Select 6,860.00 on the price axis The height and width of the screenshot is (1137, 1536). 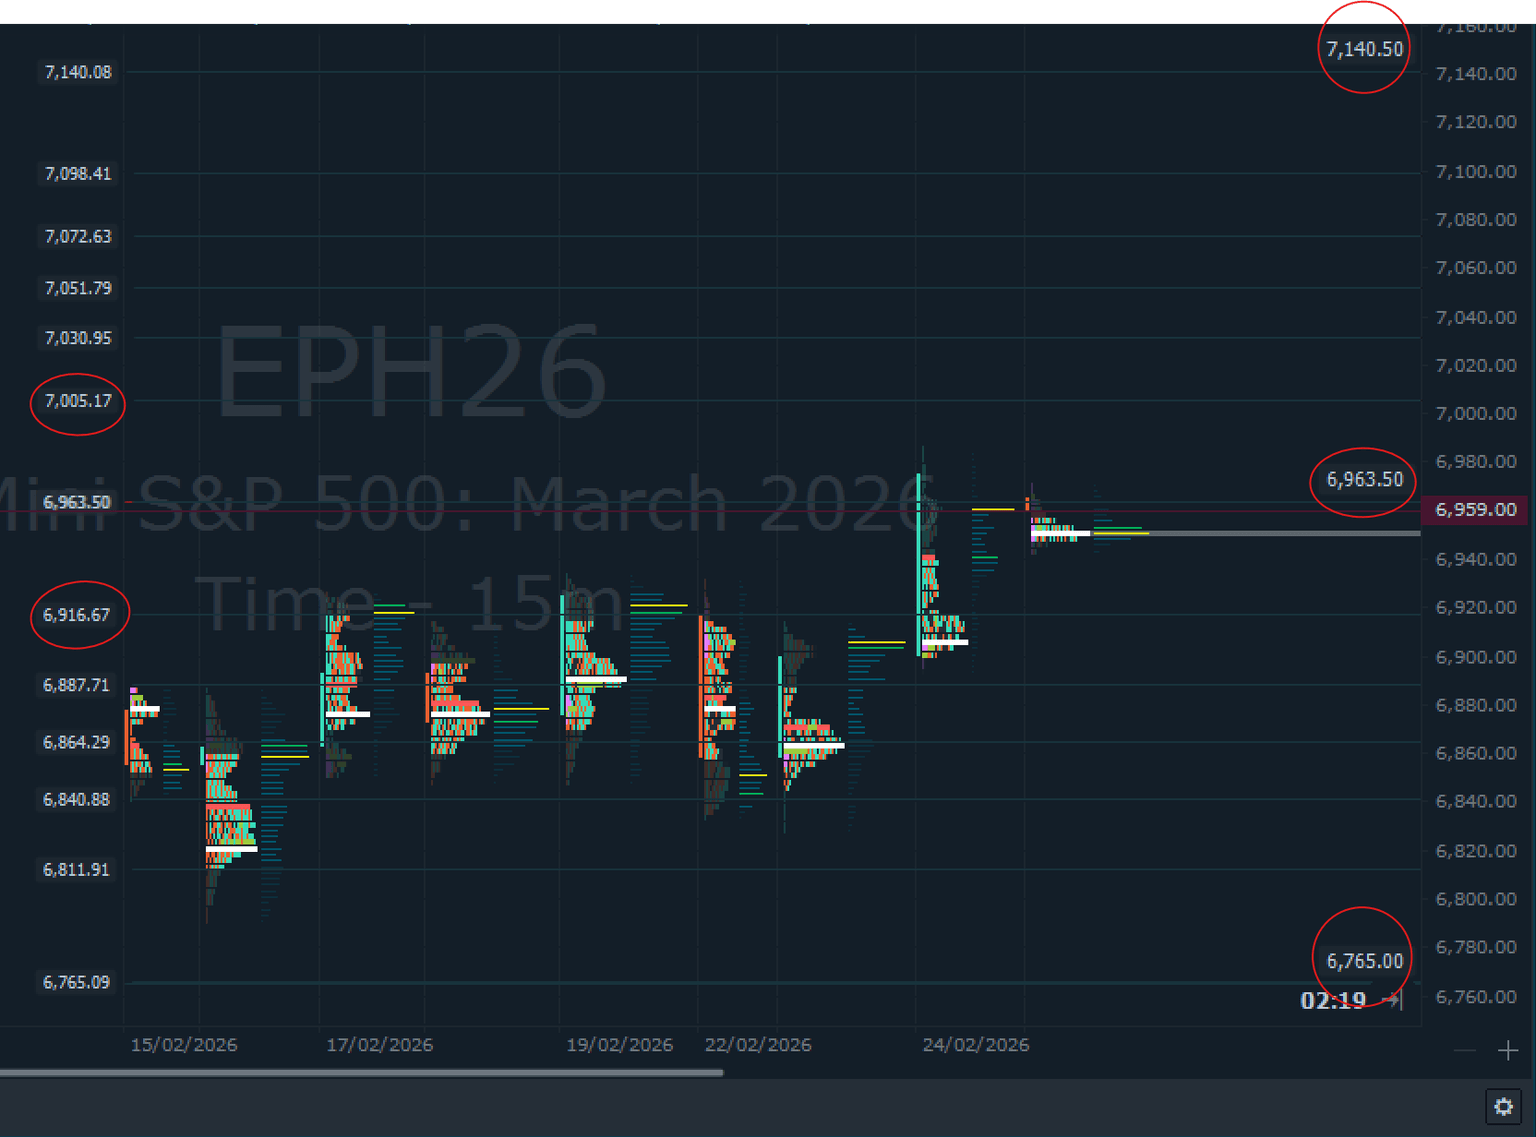(x=1476, y=754)
